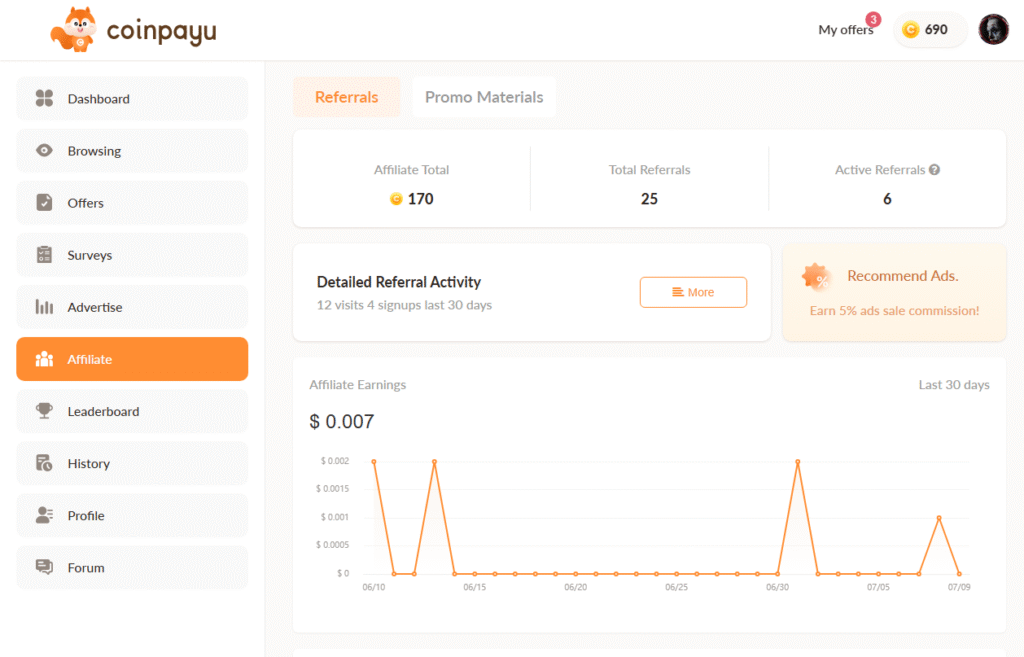Image resolution: width=1024 pixels, height=657 pixels.
Task: Go to Profile in sidebar
Action: (132, 515)
